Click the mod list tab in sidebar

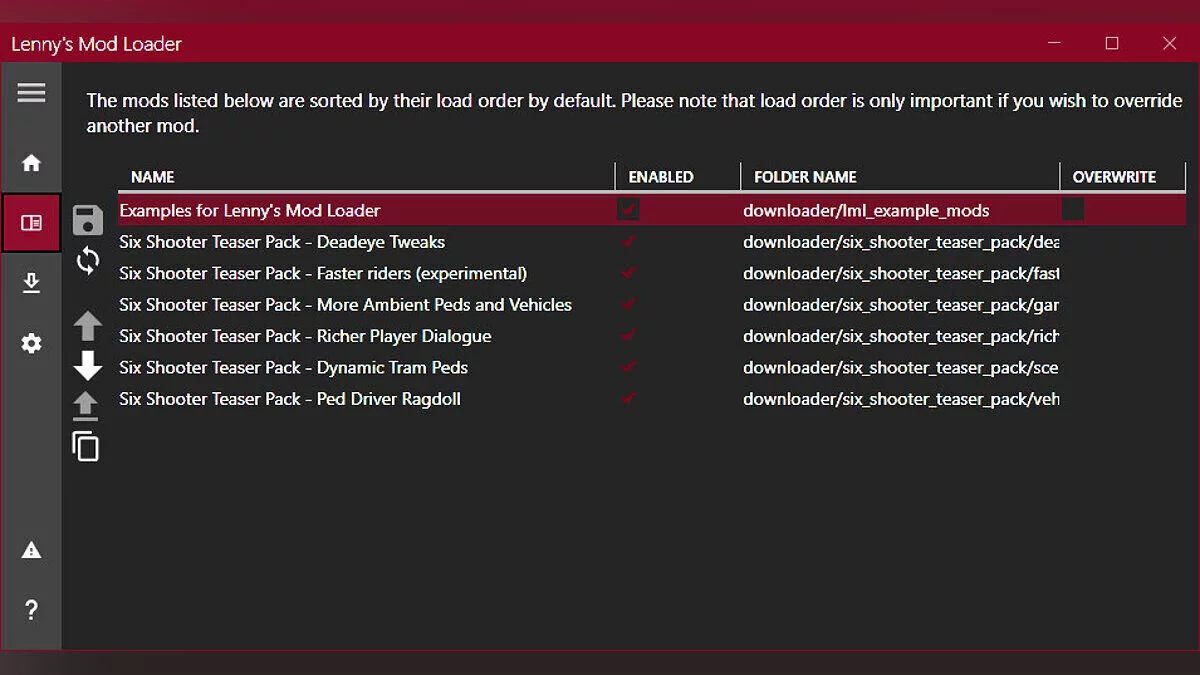[x=31, y=223]
